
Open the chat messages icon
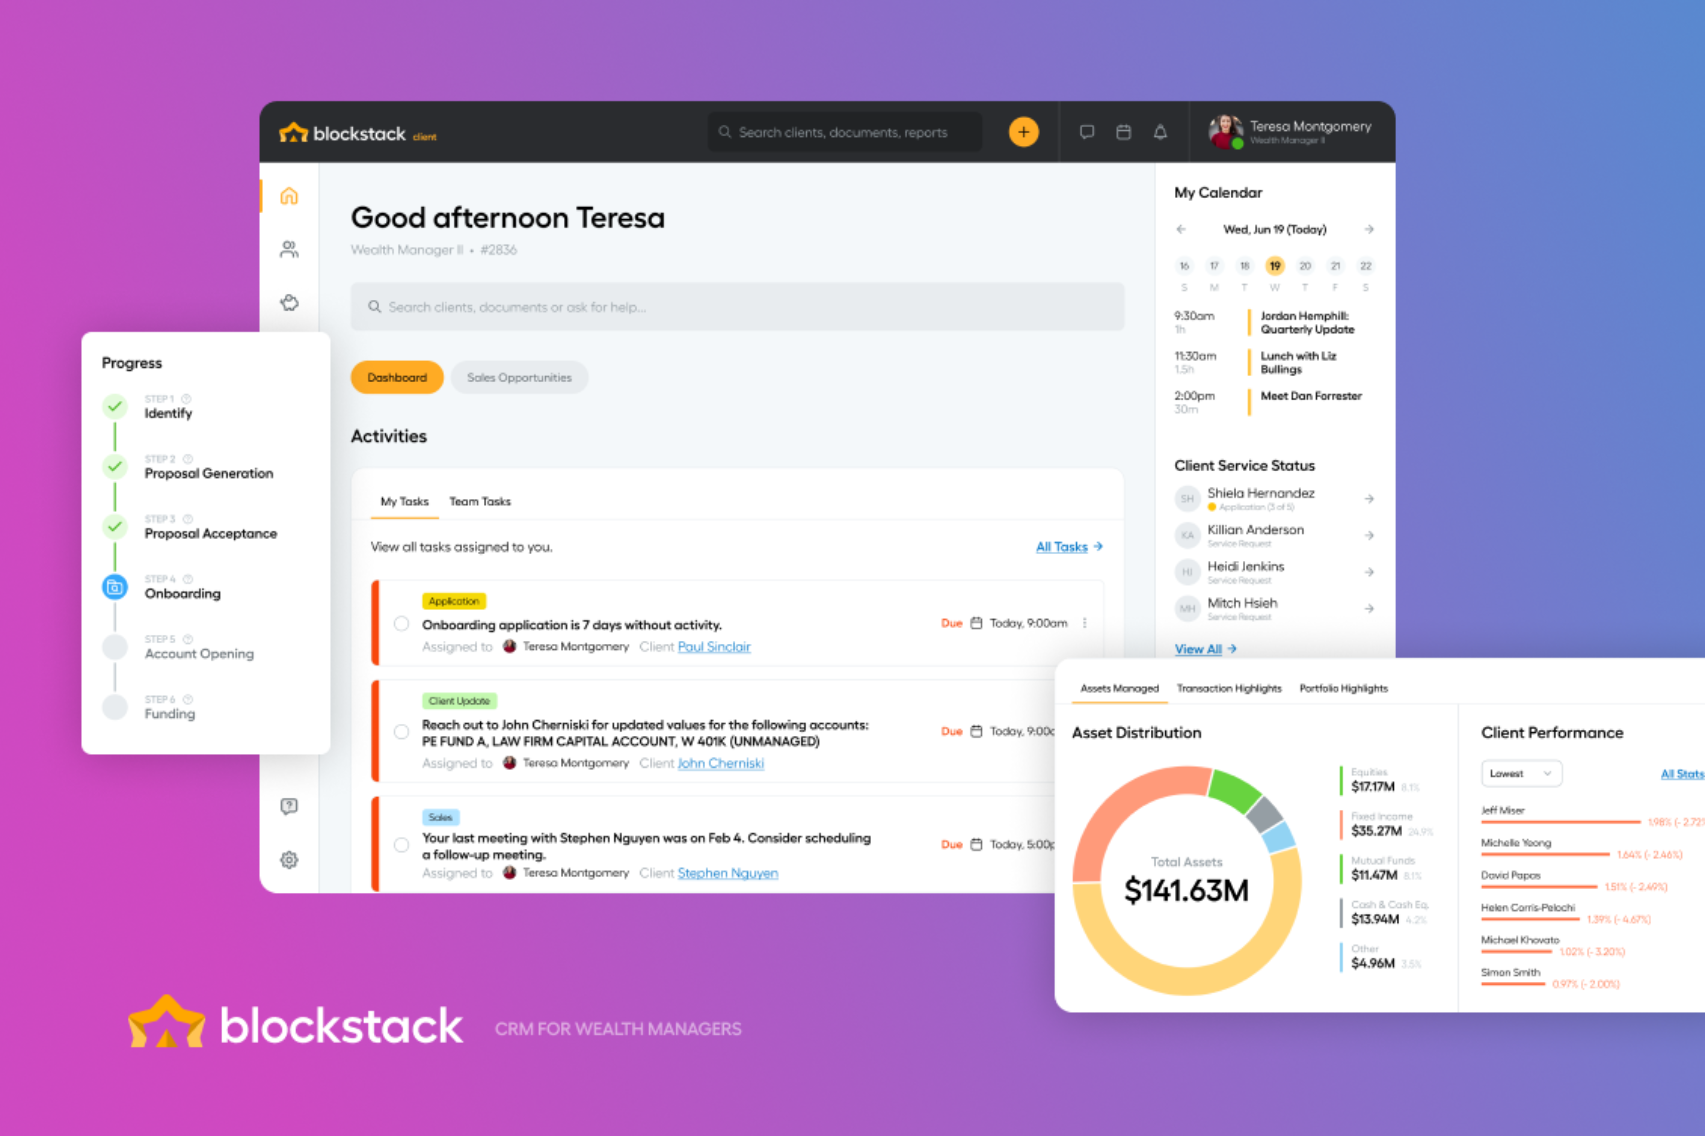pyautogui.click(x=1087, y=132)
